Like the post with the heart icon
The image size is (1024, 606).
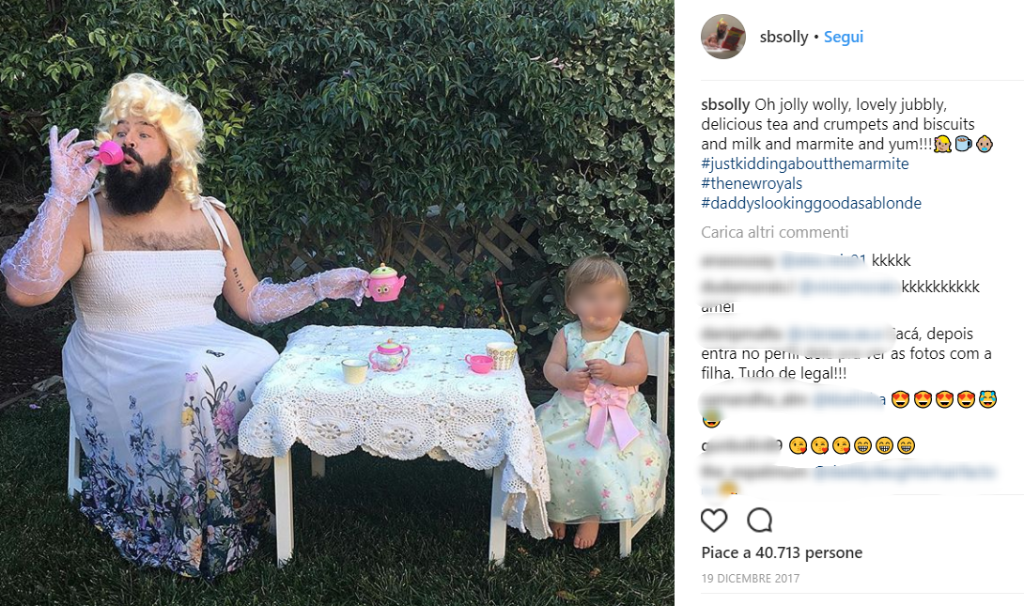tap(714, 520)
